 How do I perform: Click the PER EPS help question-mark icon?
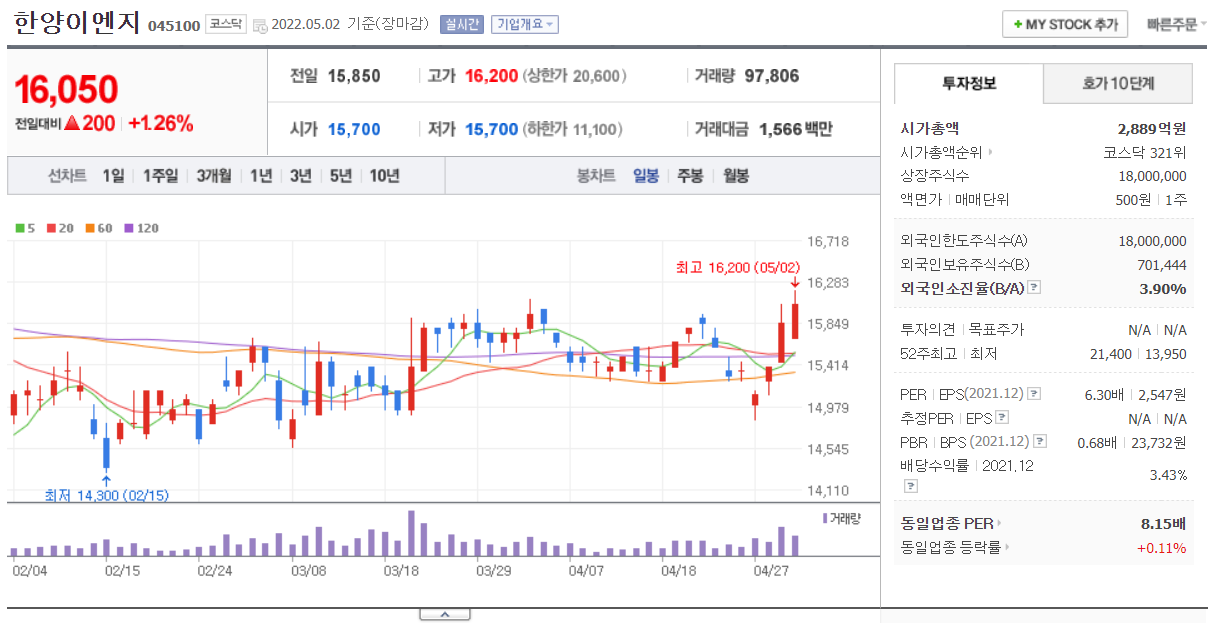pyautogui.click(x=1034, y=394)
